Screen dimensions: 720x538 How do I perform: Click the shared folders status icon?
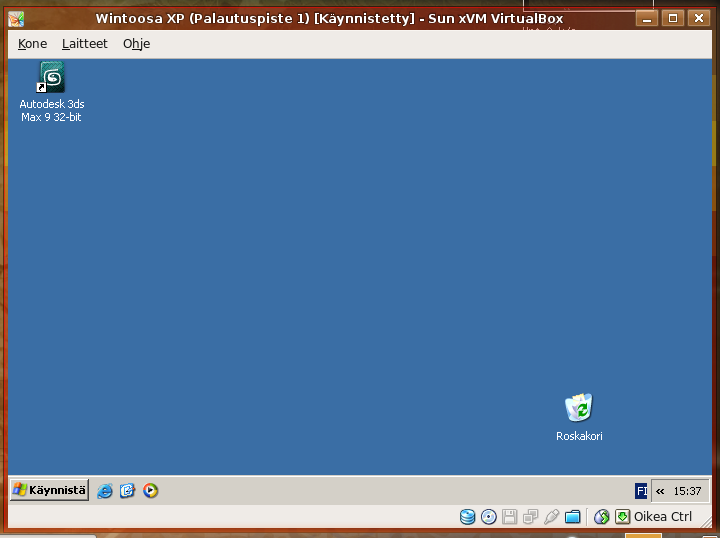[573, 517]
